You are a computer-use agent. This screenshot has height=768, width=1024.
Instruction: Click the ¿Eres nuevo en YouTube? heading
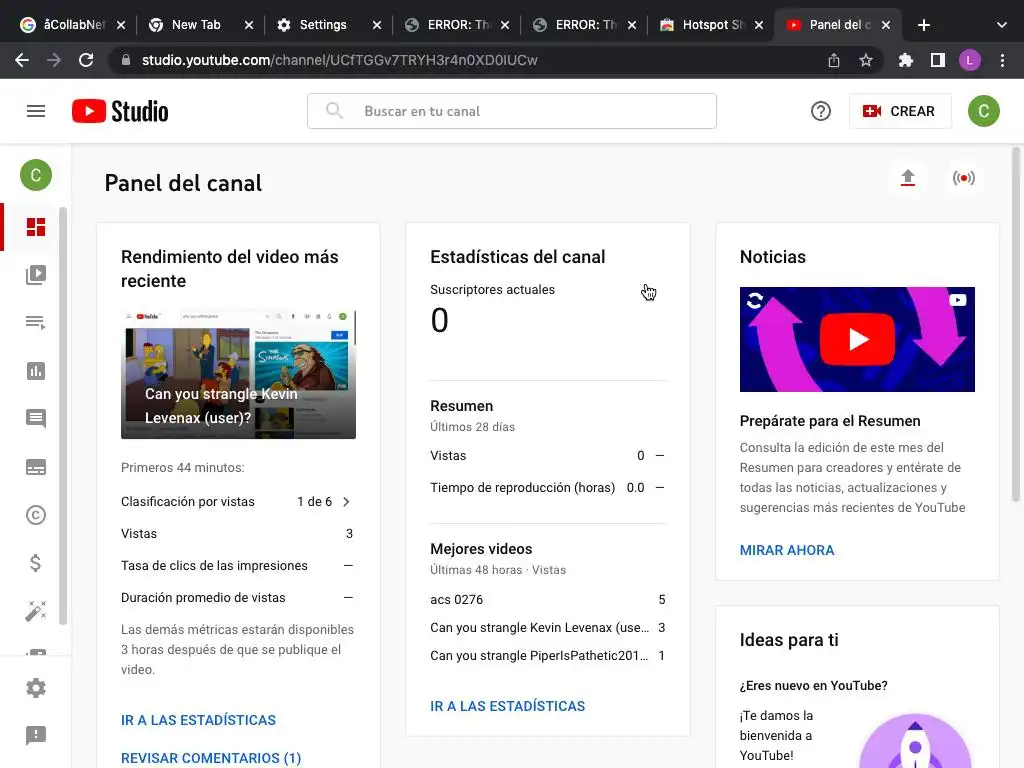click(813, 686)
